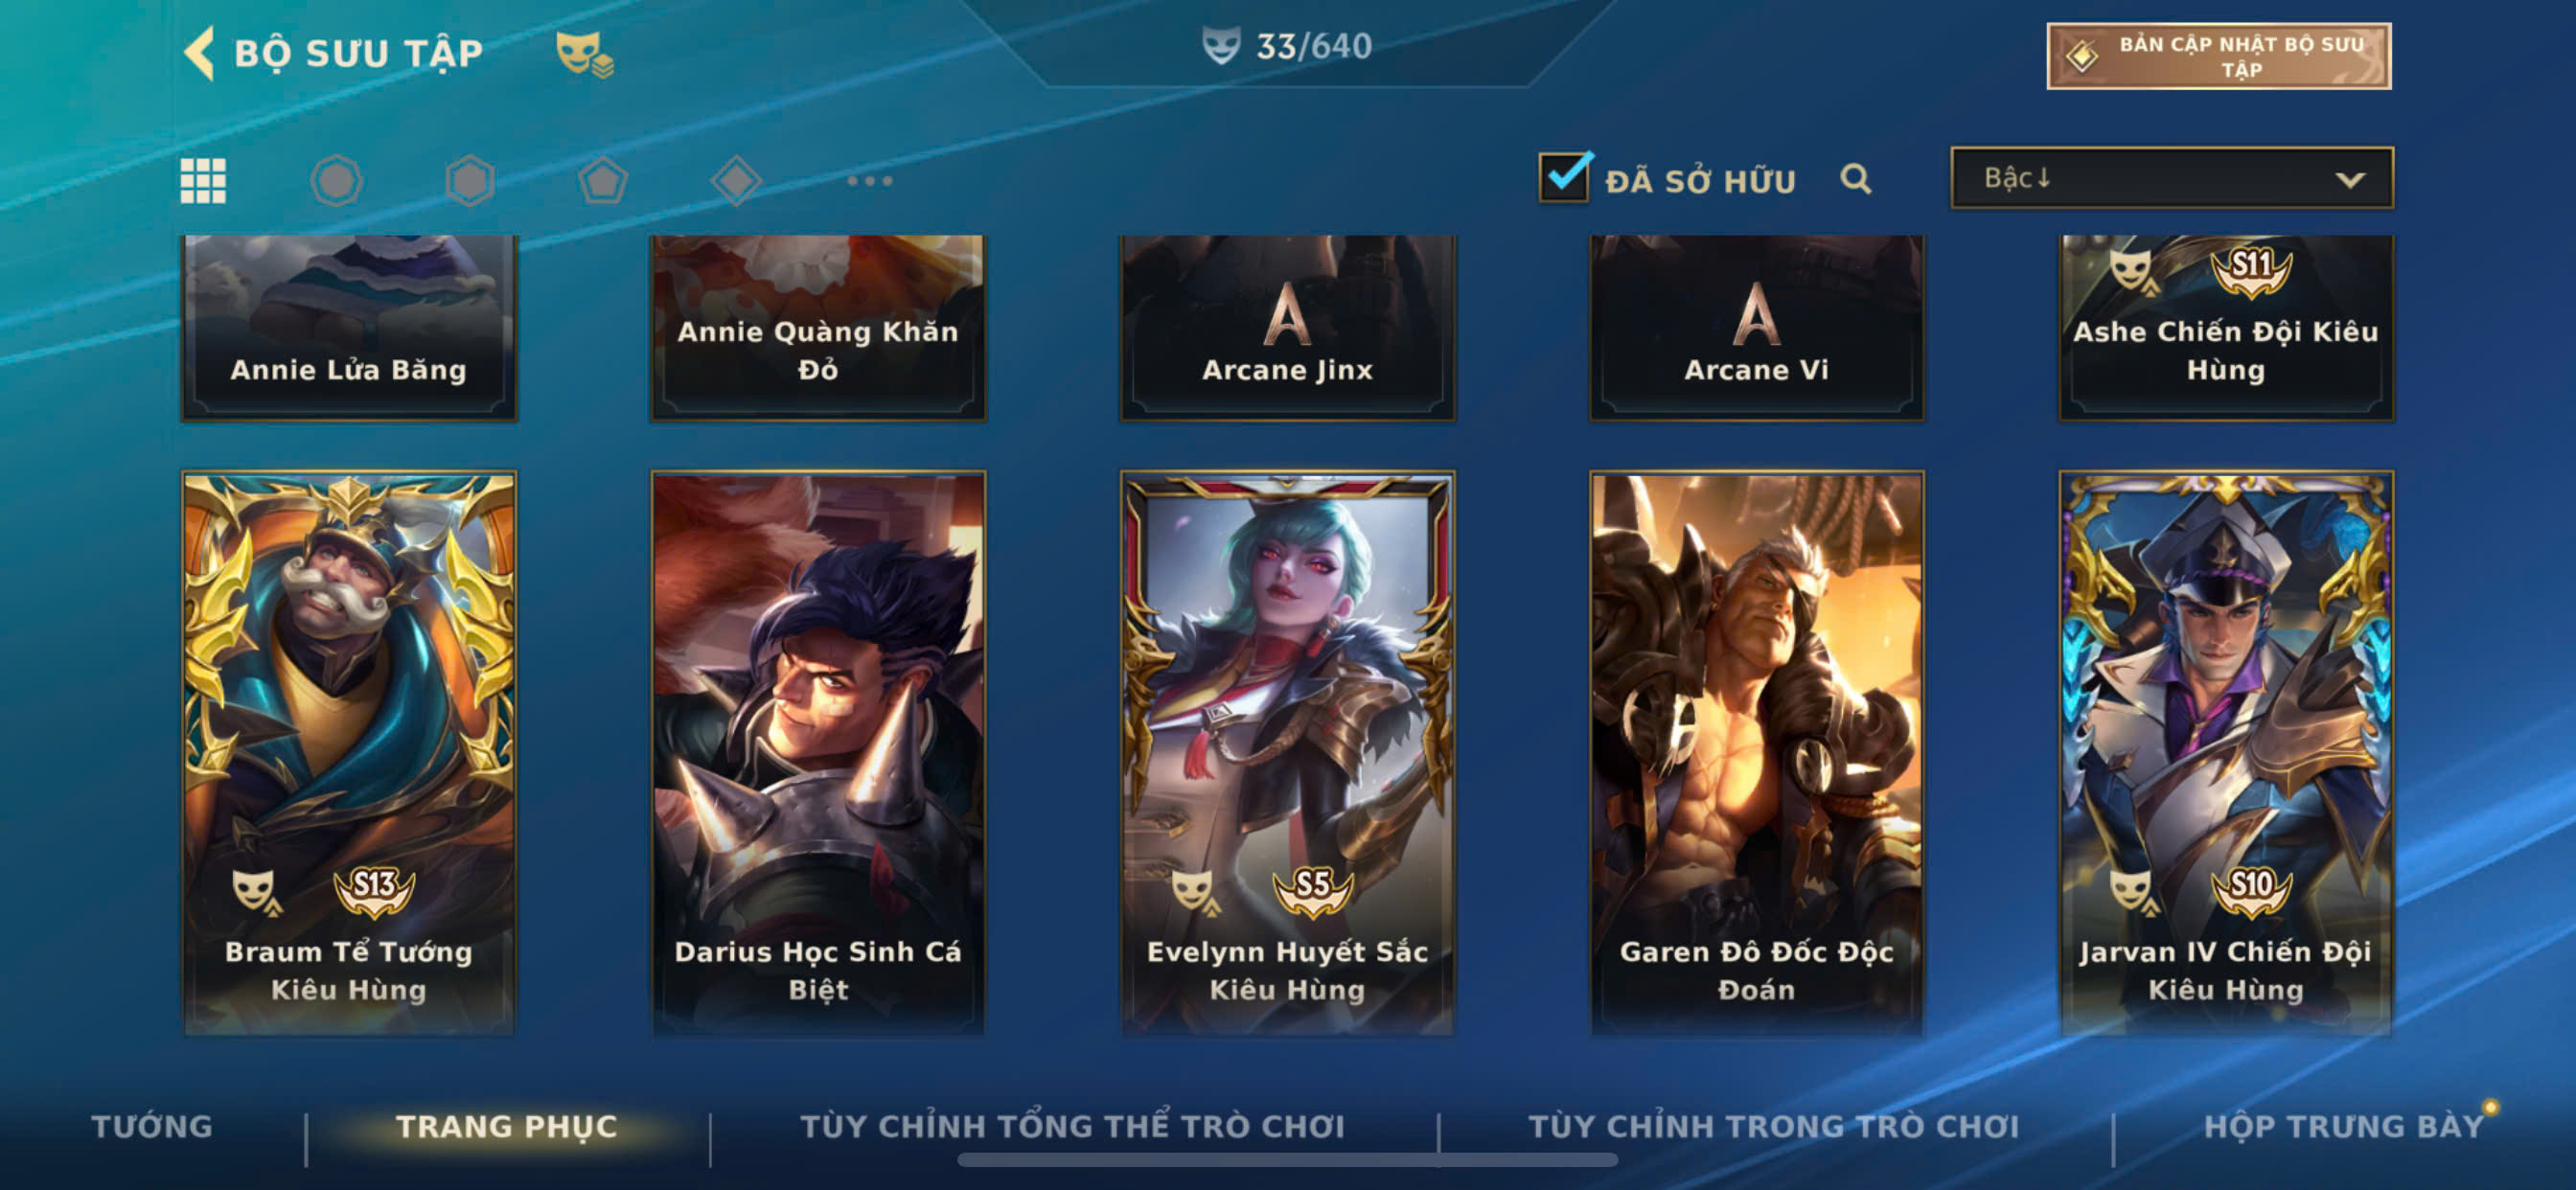This screenshot has height=1190, width=2576.
Task: Expand the Bậc sort dropdown
Action: pyautogui.click(x=2172, y=178)
